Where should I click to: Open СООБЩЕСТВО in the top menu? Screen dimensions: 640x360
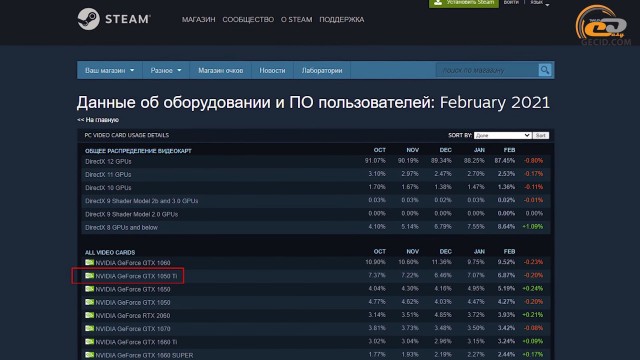248,20
